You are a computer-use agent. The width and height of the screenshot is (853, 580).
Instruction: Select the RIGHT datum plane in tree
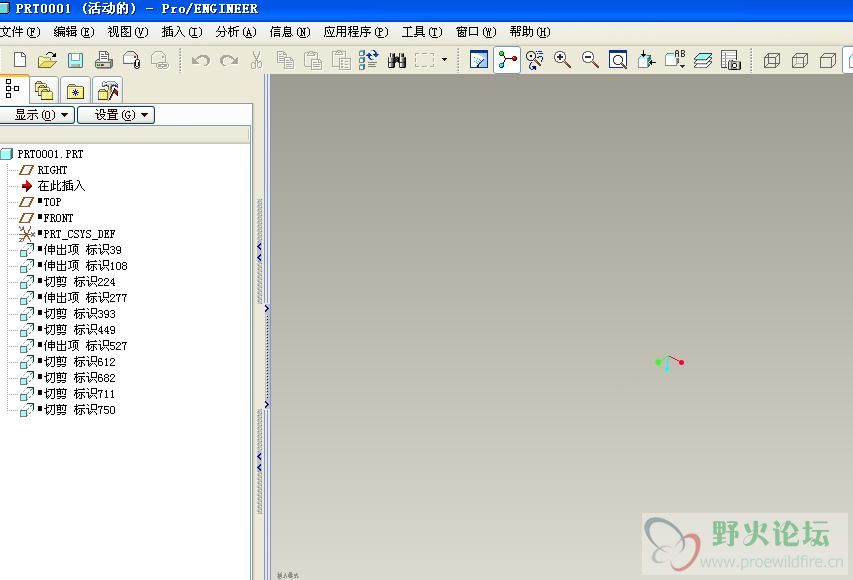(52, 170)
